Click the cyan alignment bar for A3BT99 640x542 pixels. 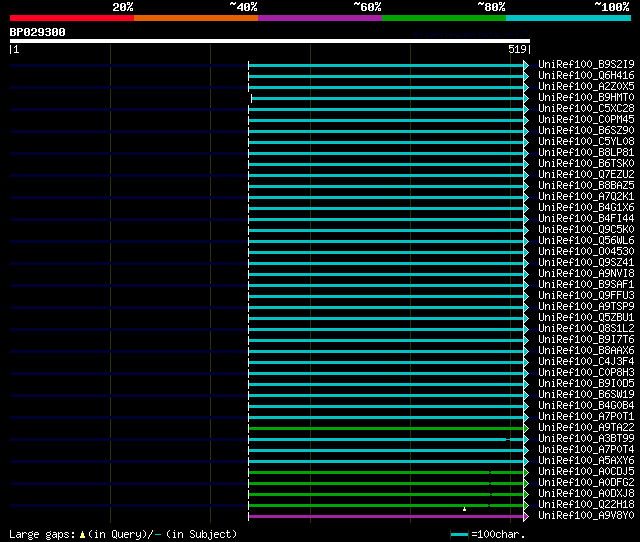(386, 440)
